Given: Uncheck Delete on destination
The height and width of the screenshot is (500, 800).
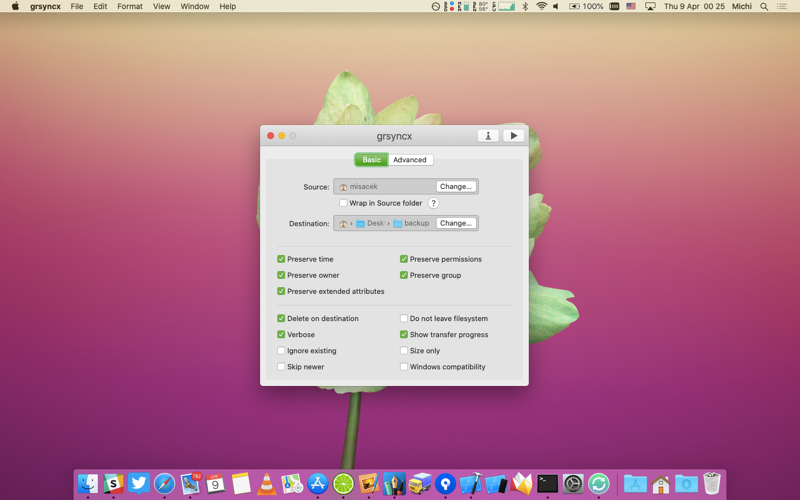Looking at the screenshot, I should coord(281,319).
